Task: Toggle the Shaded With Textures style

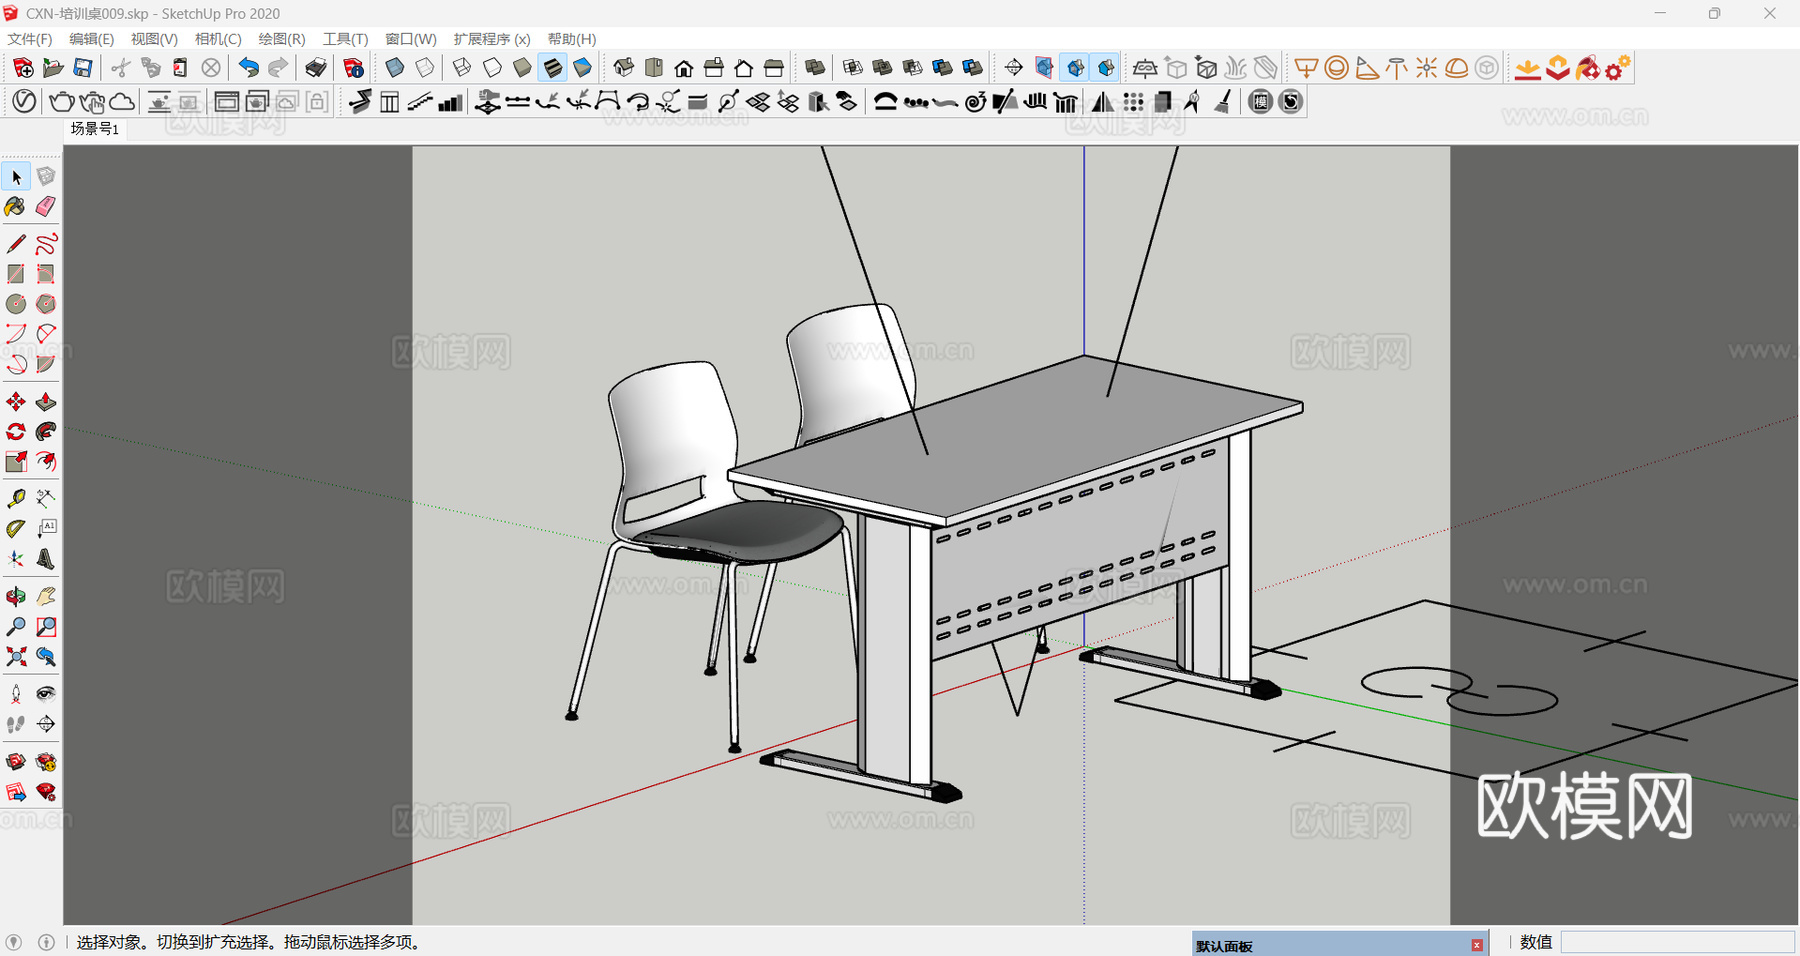Action: [x=553, y=68]
